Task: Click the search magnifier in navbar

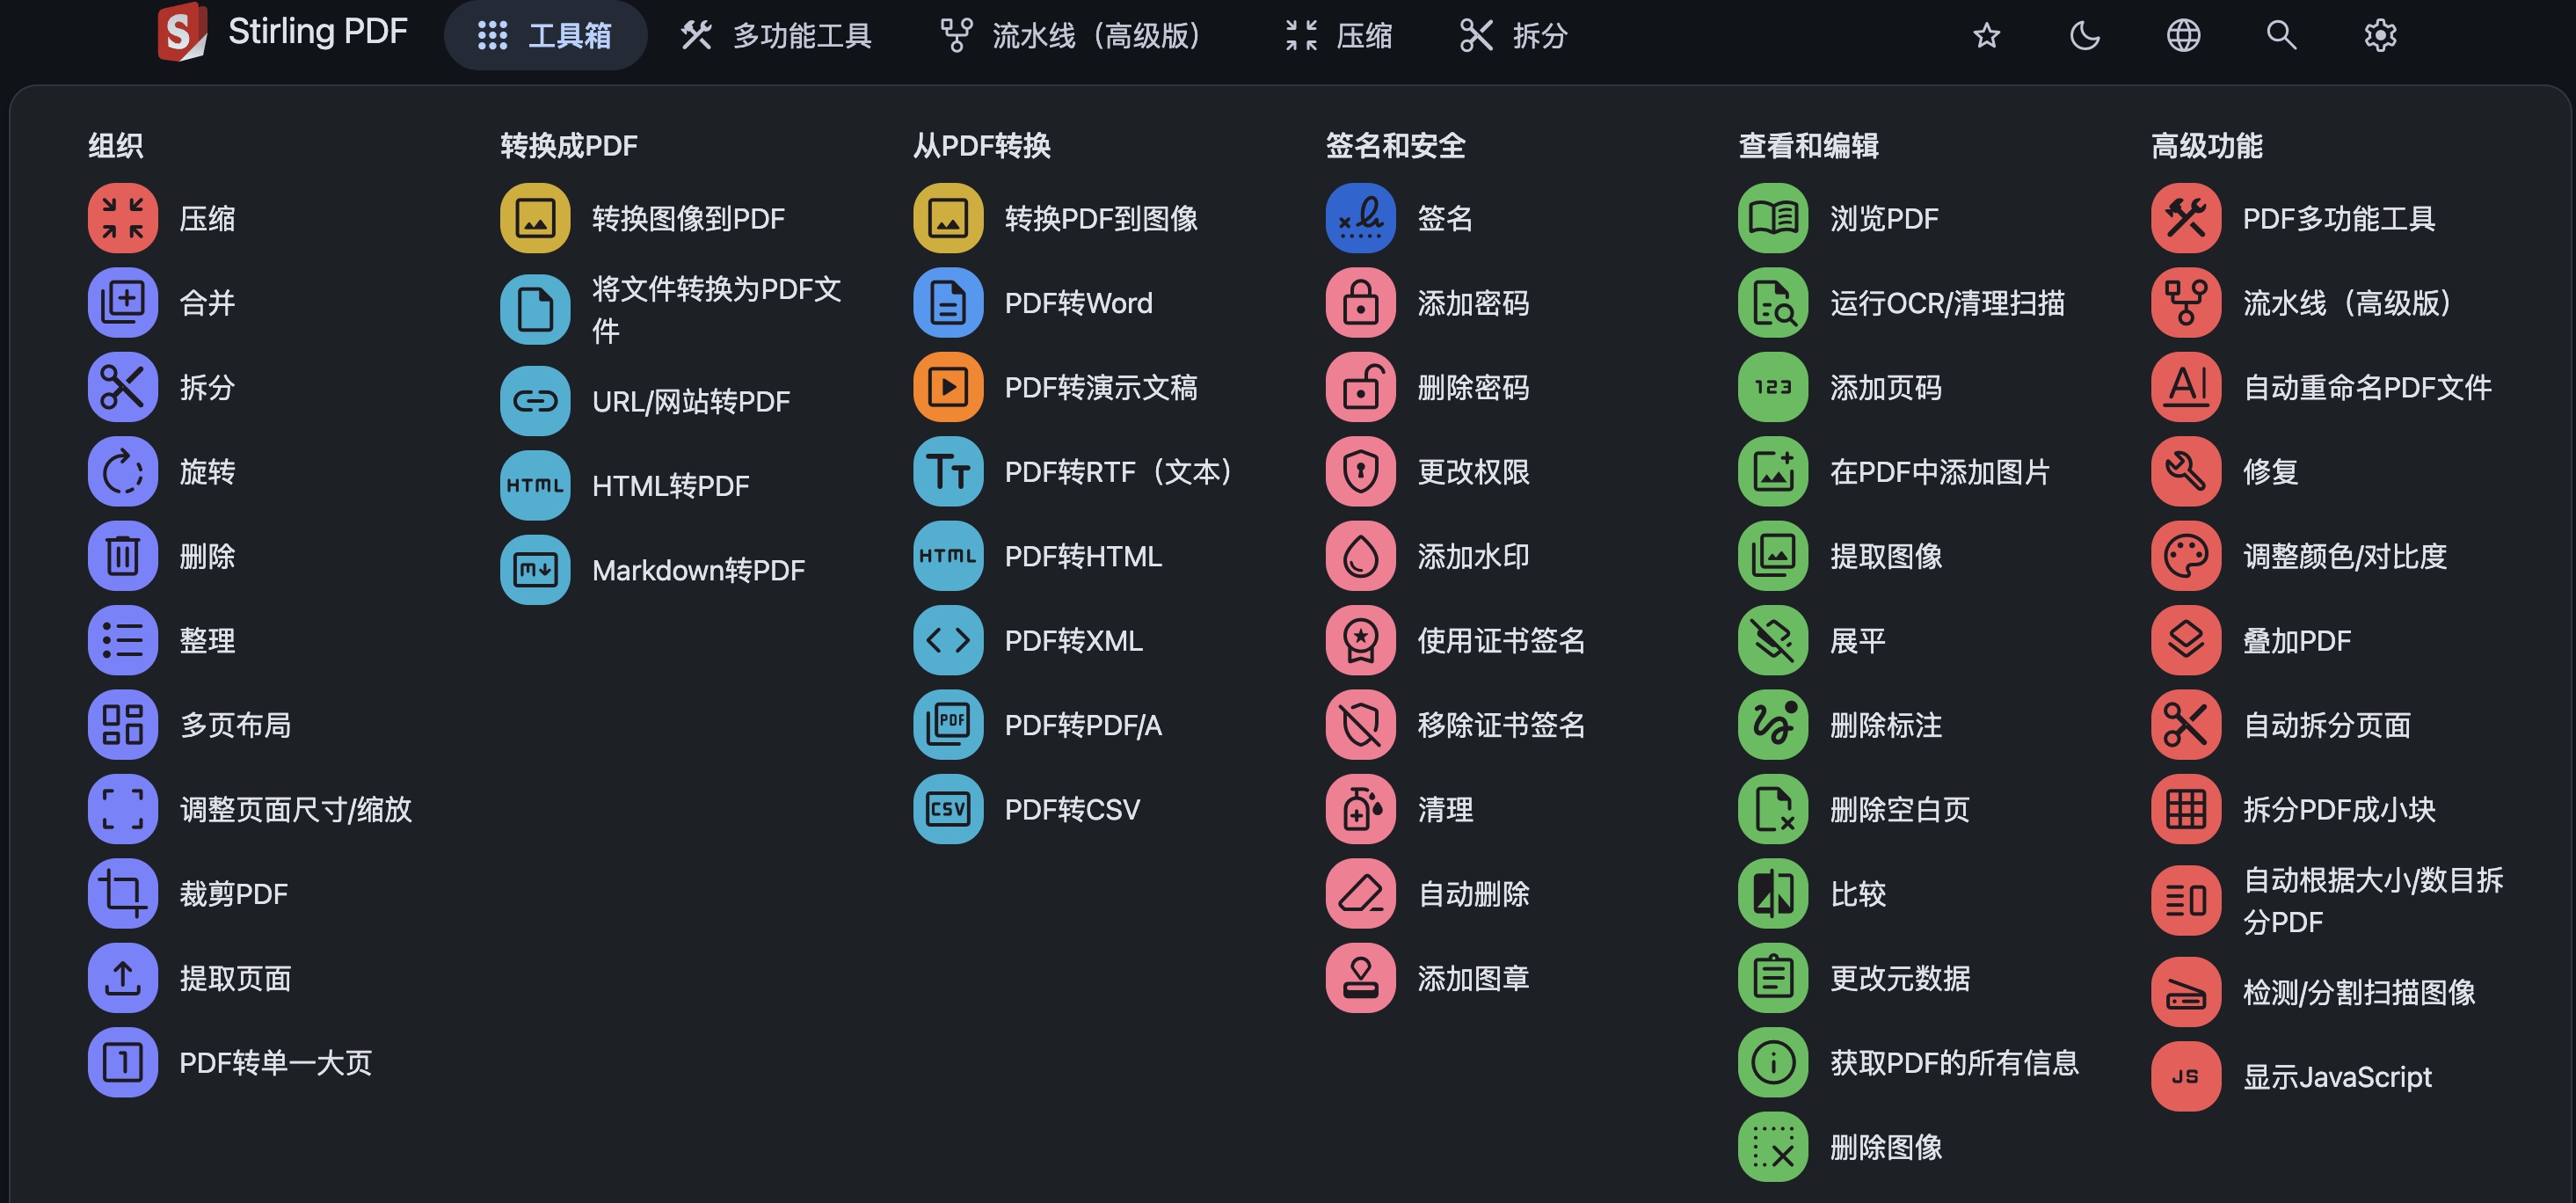Action: click(x=2281, y=36)
